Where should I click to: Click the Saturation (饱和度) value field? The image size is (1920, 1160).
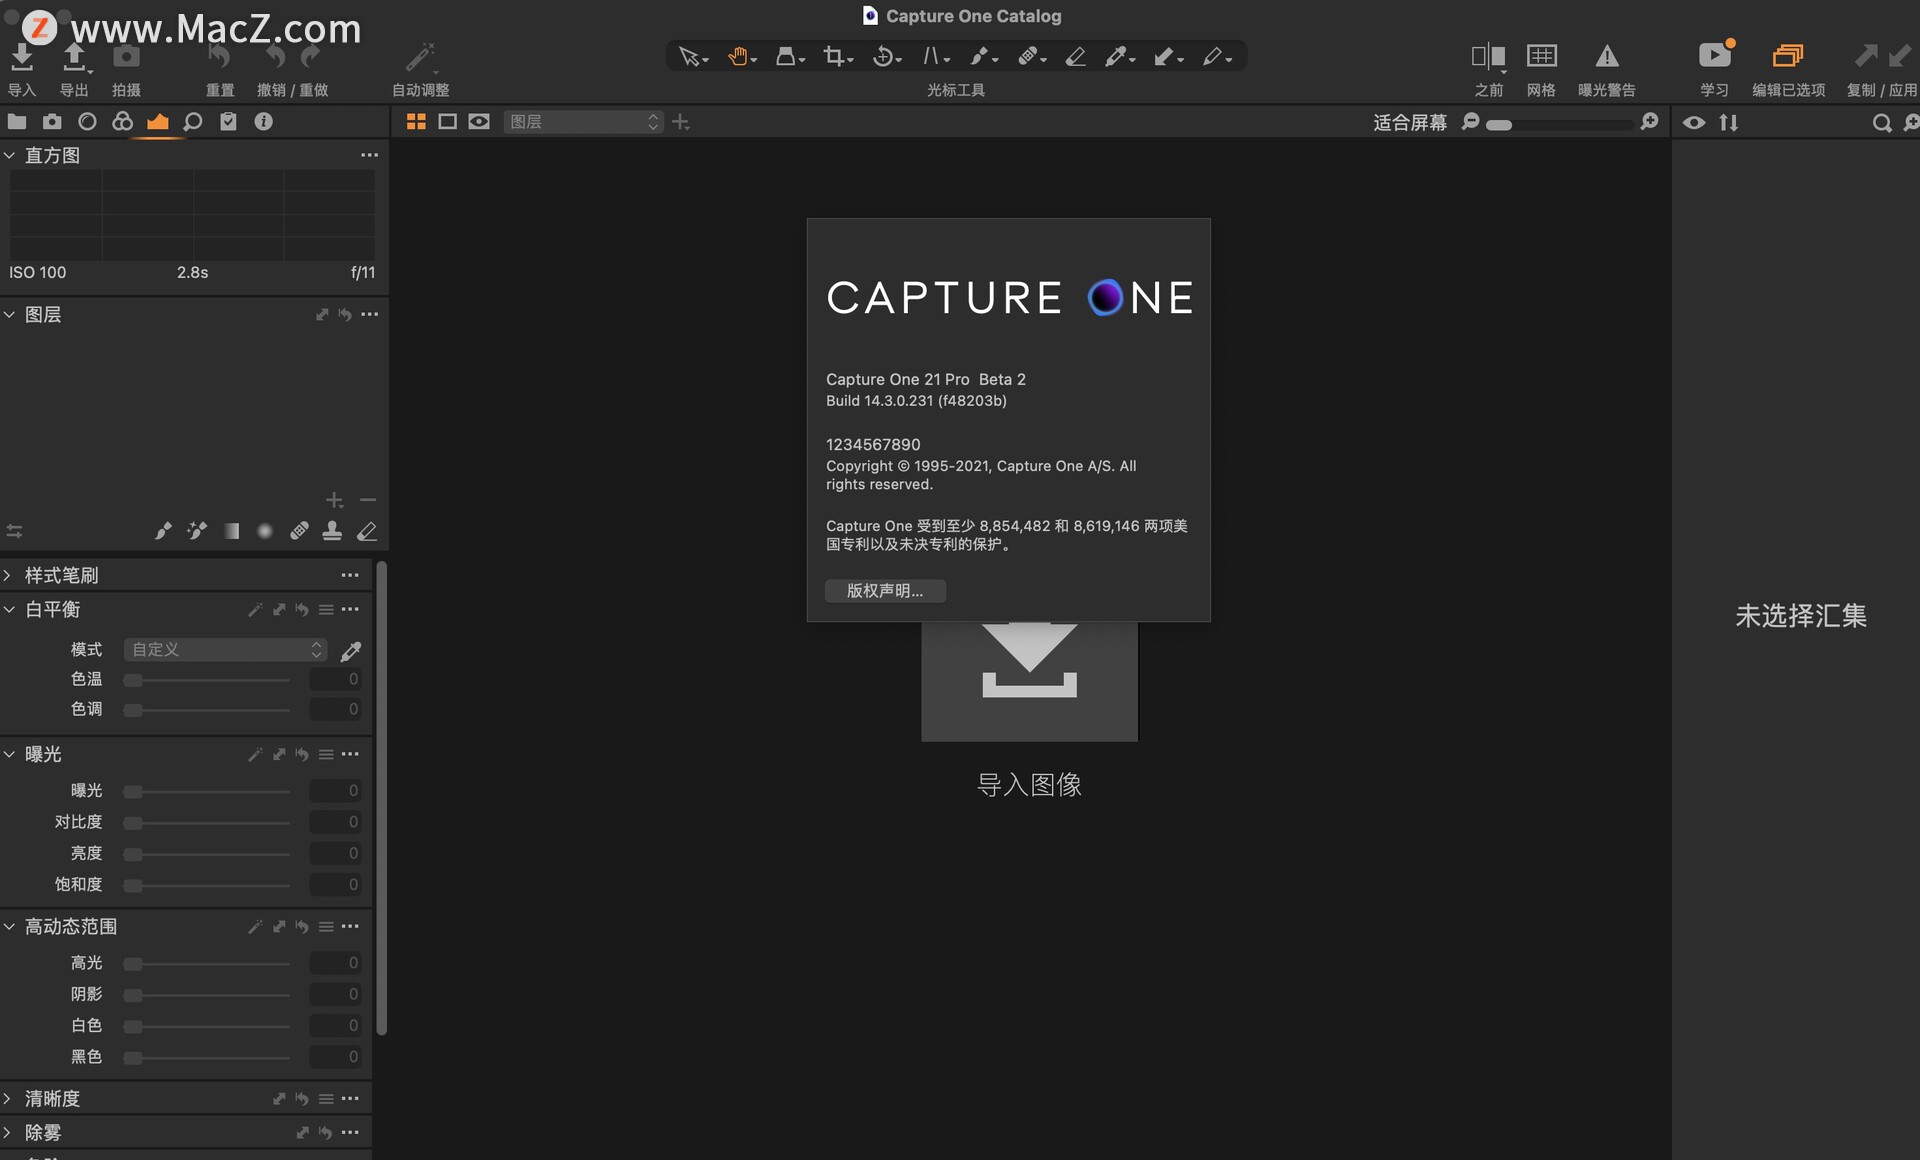tap(335, 885)
